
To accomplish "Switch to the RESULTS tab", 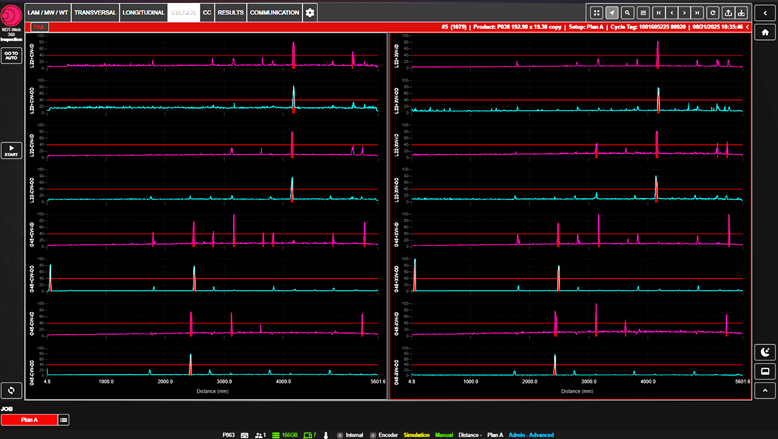I will tap(231, 12).
